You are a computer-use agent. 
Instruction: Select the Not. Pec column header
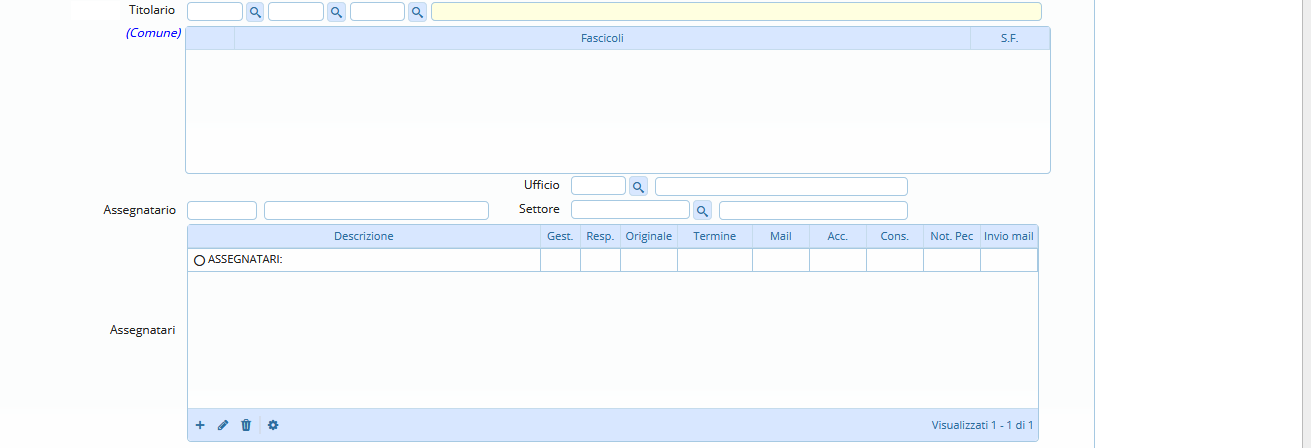click(x=951, y=236)
